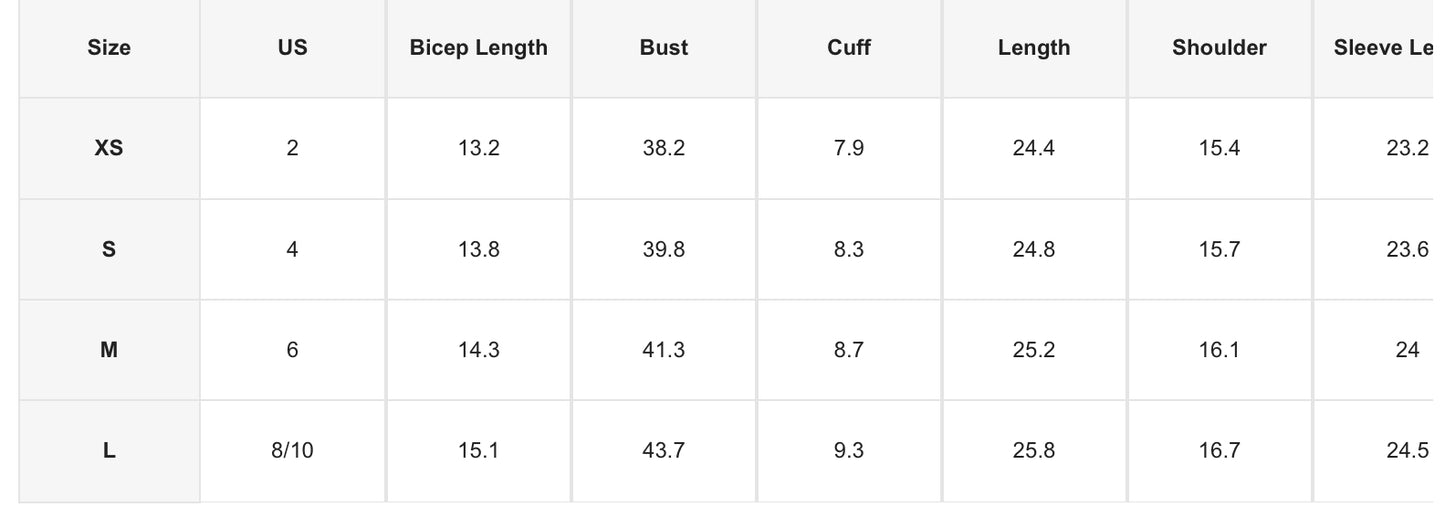The width and height of the screenshot is (1445, 507).
Task: Select the S size row label
Action: click(x=109, y=249)
